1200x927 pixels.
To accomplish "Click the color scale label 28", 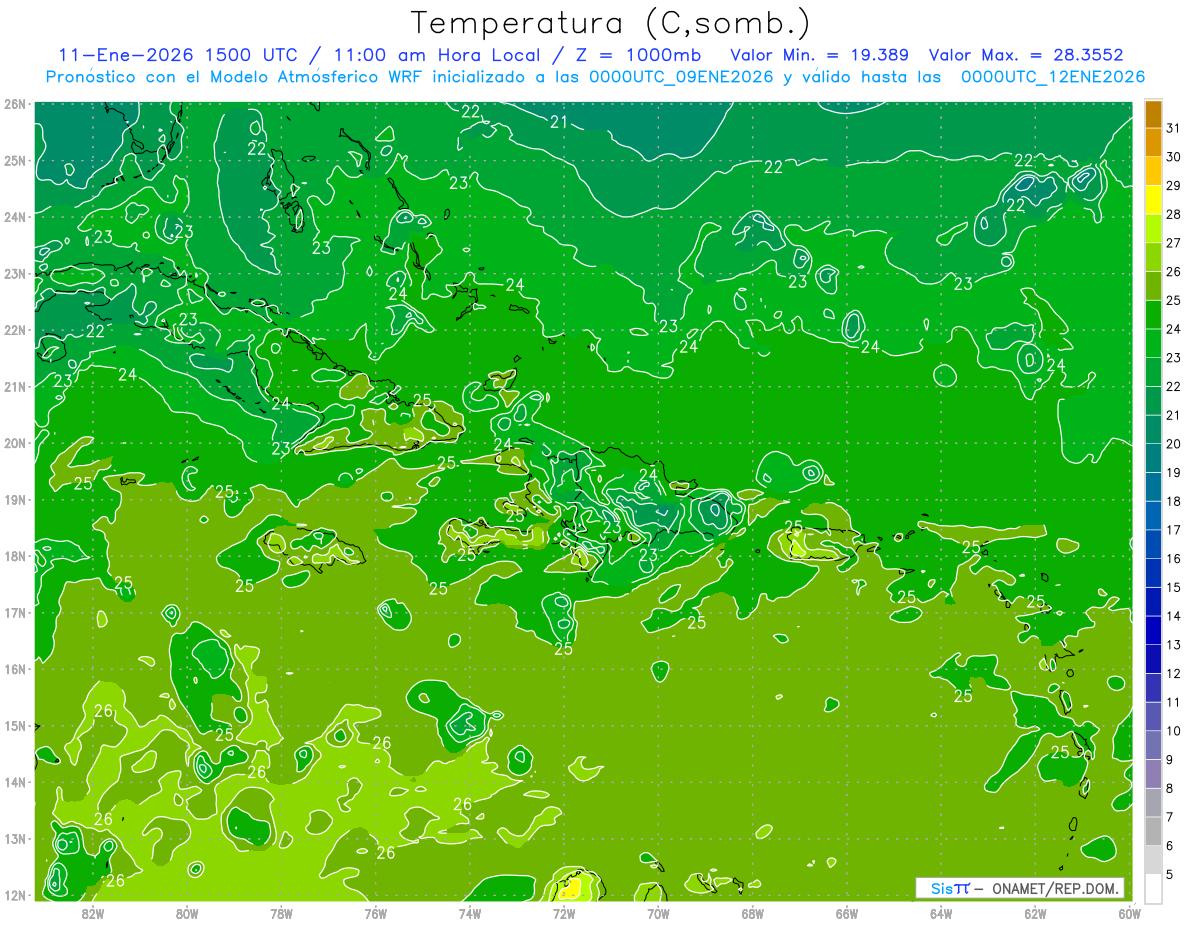I will [x=1174, y=215].
